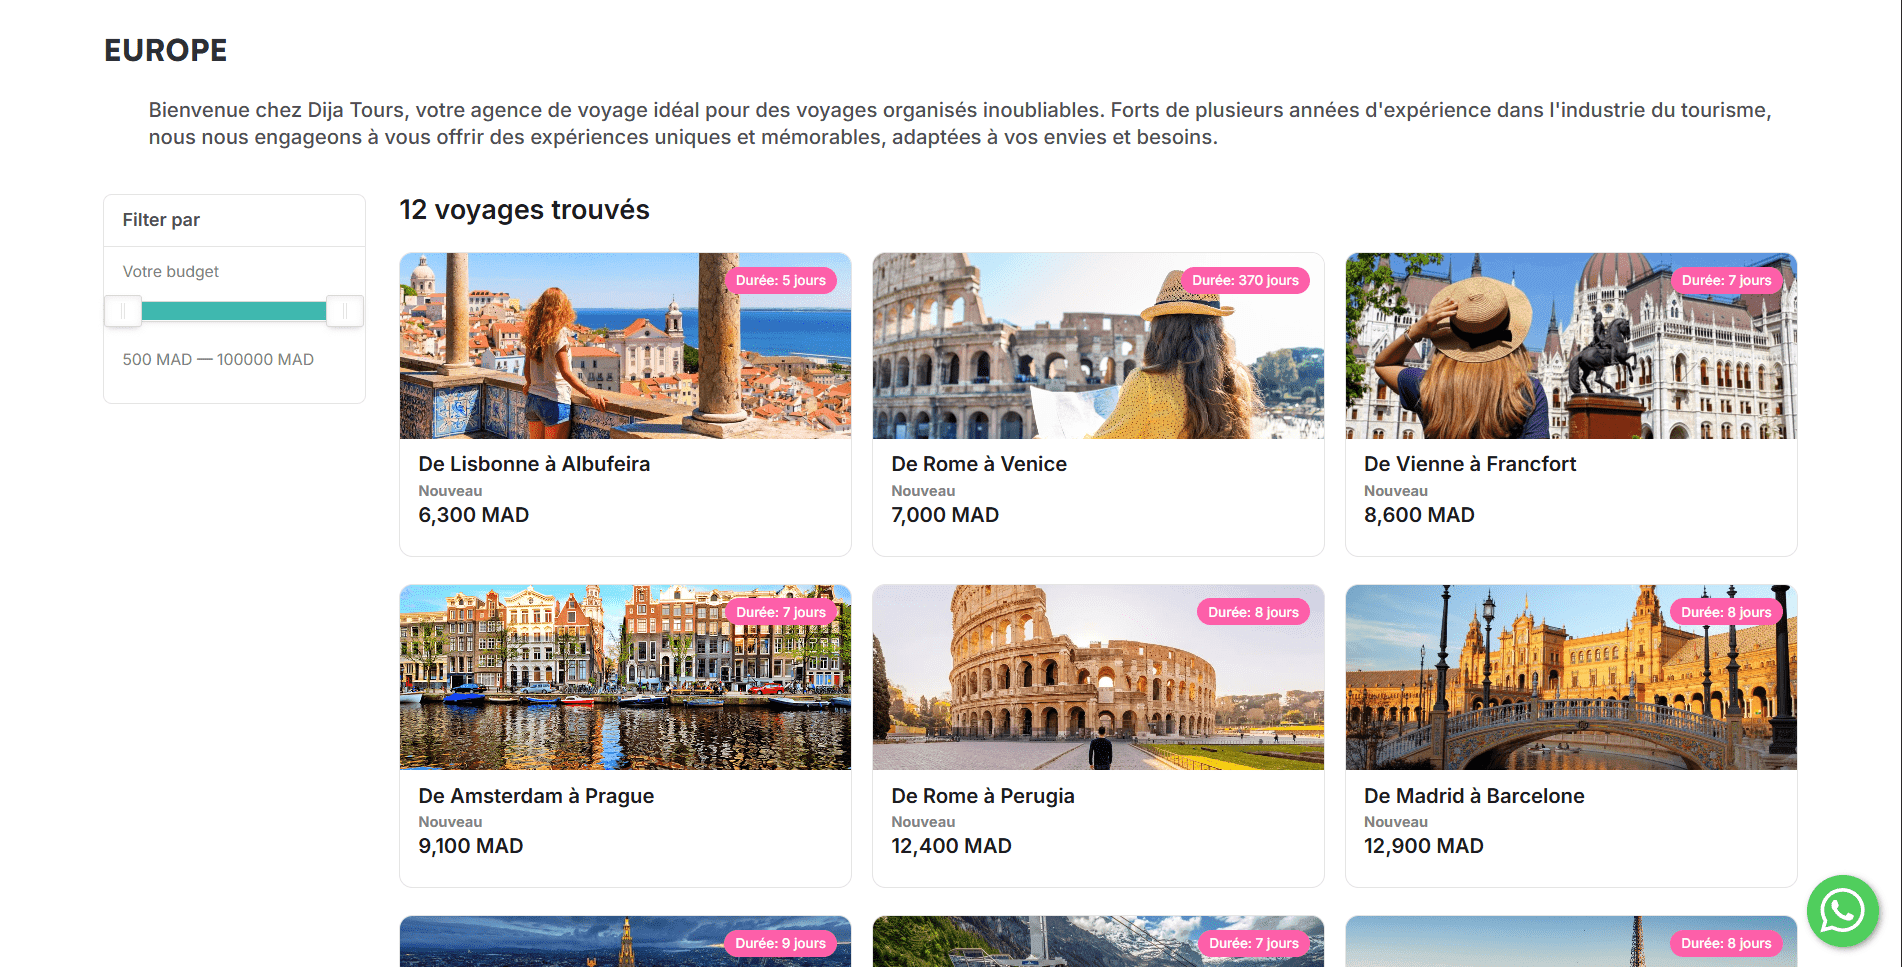Open the WhatsApp chat icon
Viewport: 1902px width, 967px height.
click(1843, 911)
